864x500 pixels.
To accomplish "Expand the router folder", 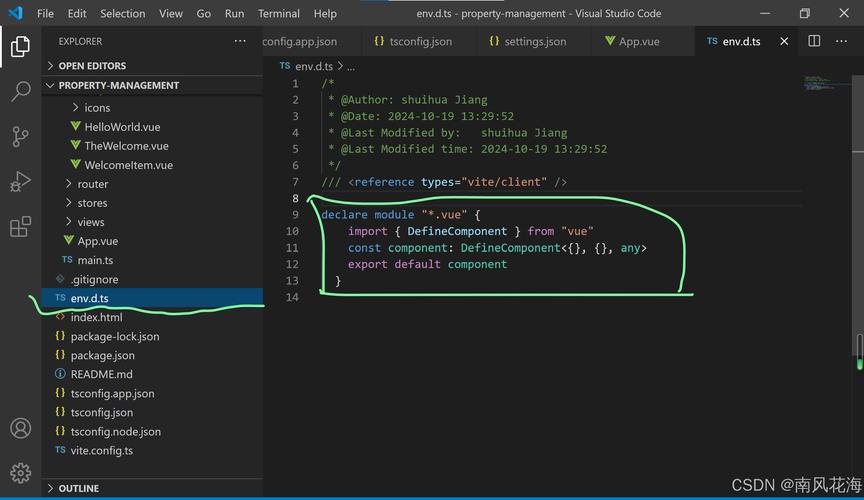I will tap(92, 184).
